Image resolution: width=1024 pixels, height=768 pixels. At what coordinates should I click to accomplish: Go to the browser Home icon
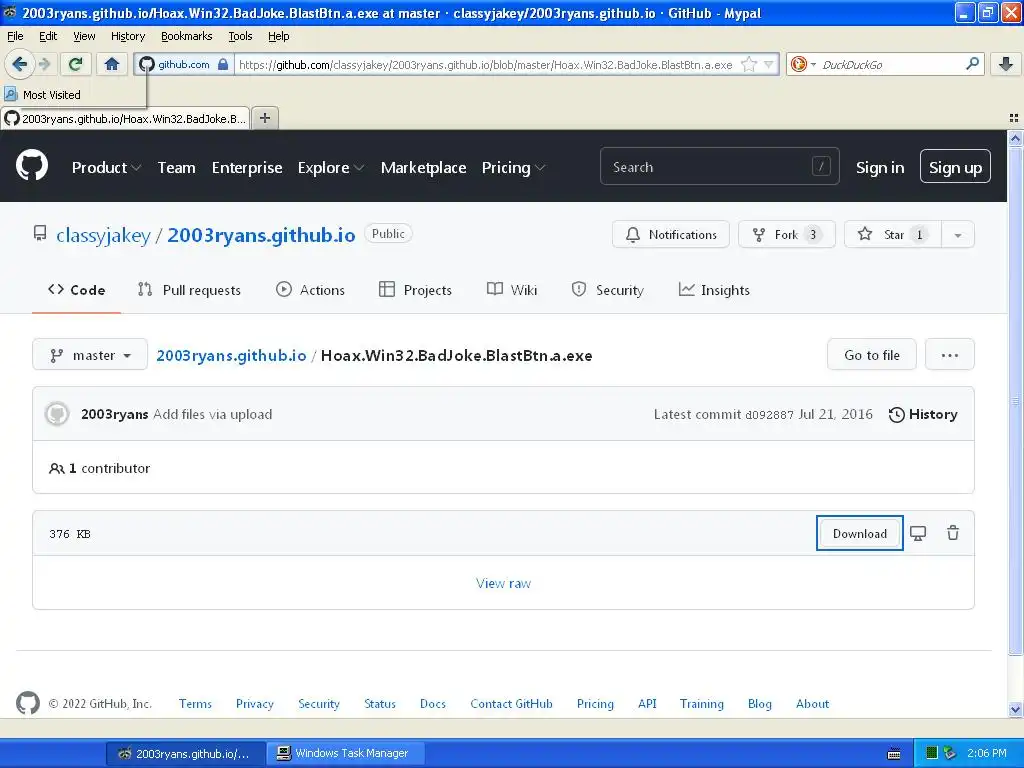pos(112,64)
